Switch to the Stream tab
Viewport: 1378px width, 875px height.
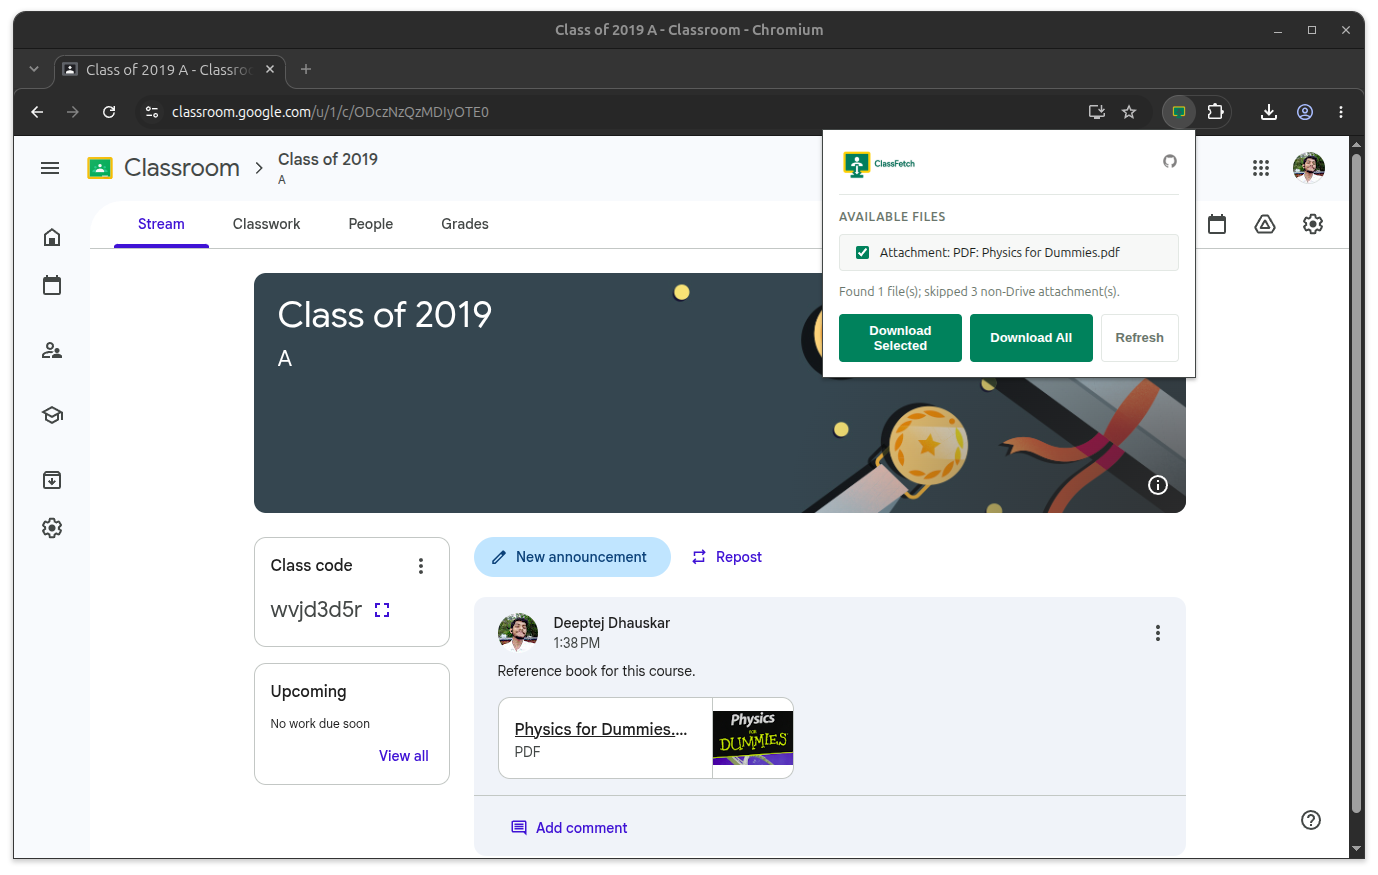coord(161,224)
